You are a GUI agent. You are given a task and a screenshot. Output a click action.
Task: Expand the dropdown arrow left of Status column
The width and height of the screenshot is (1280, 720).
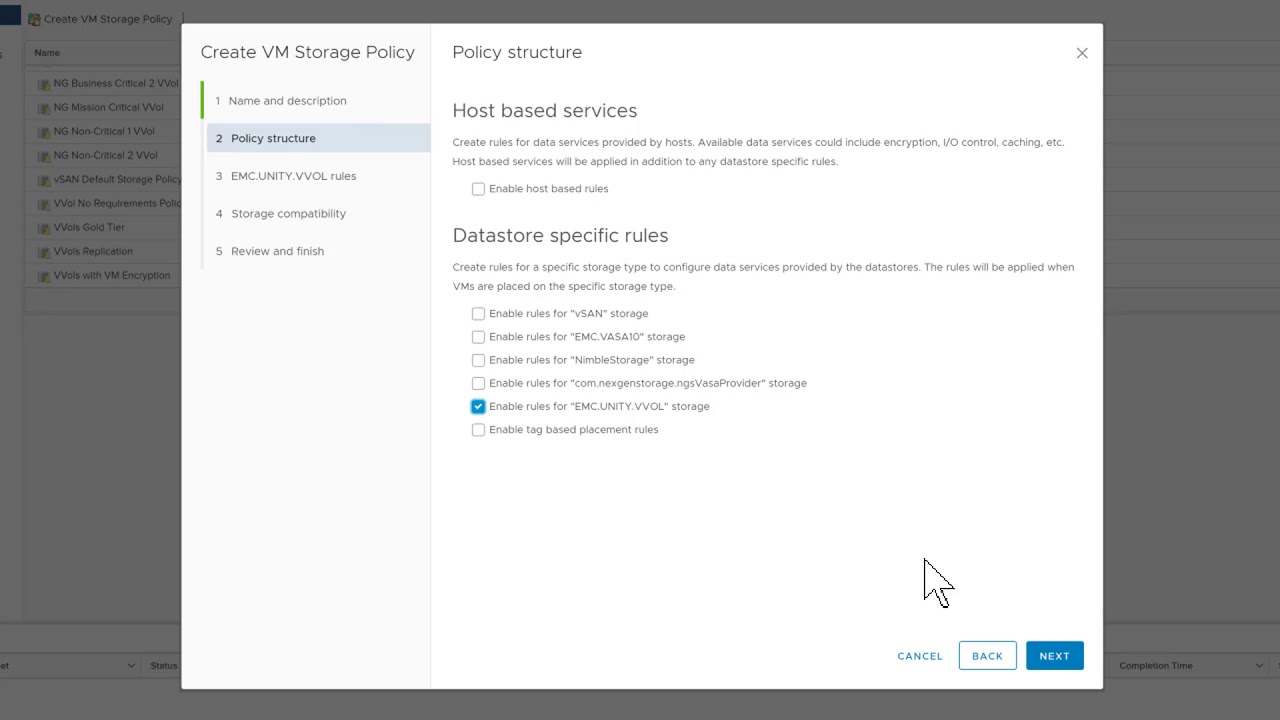131,666
